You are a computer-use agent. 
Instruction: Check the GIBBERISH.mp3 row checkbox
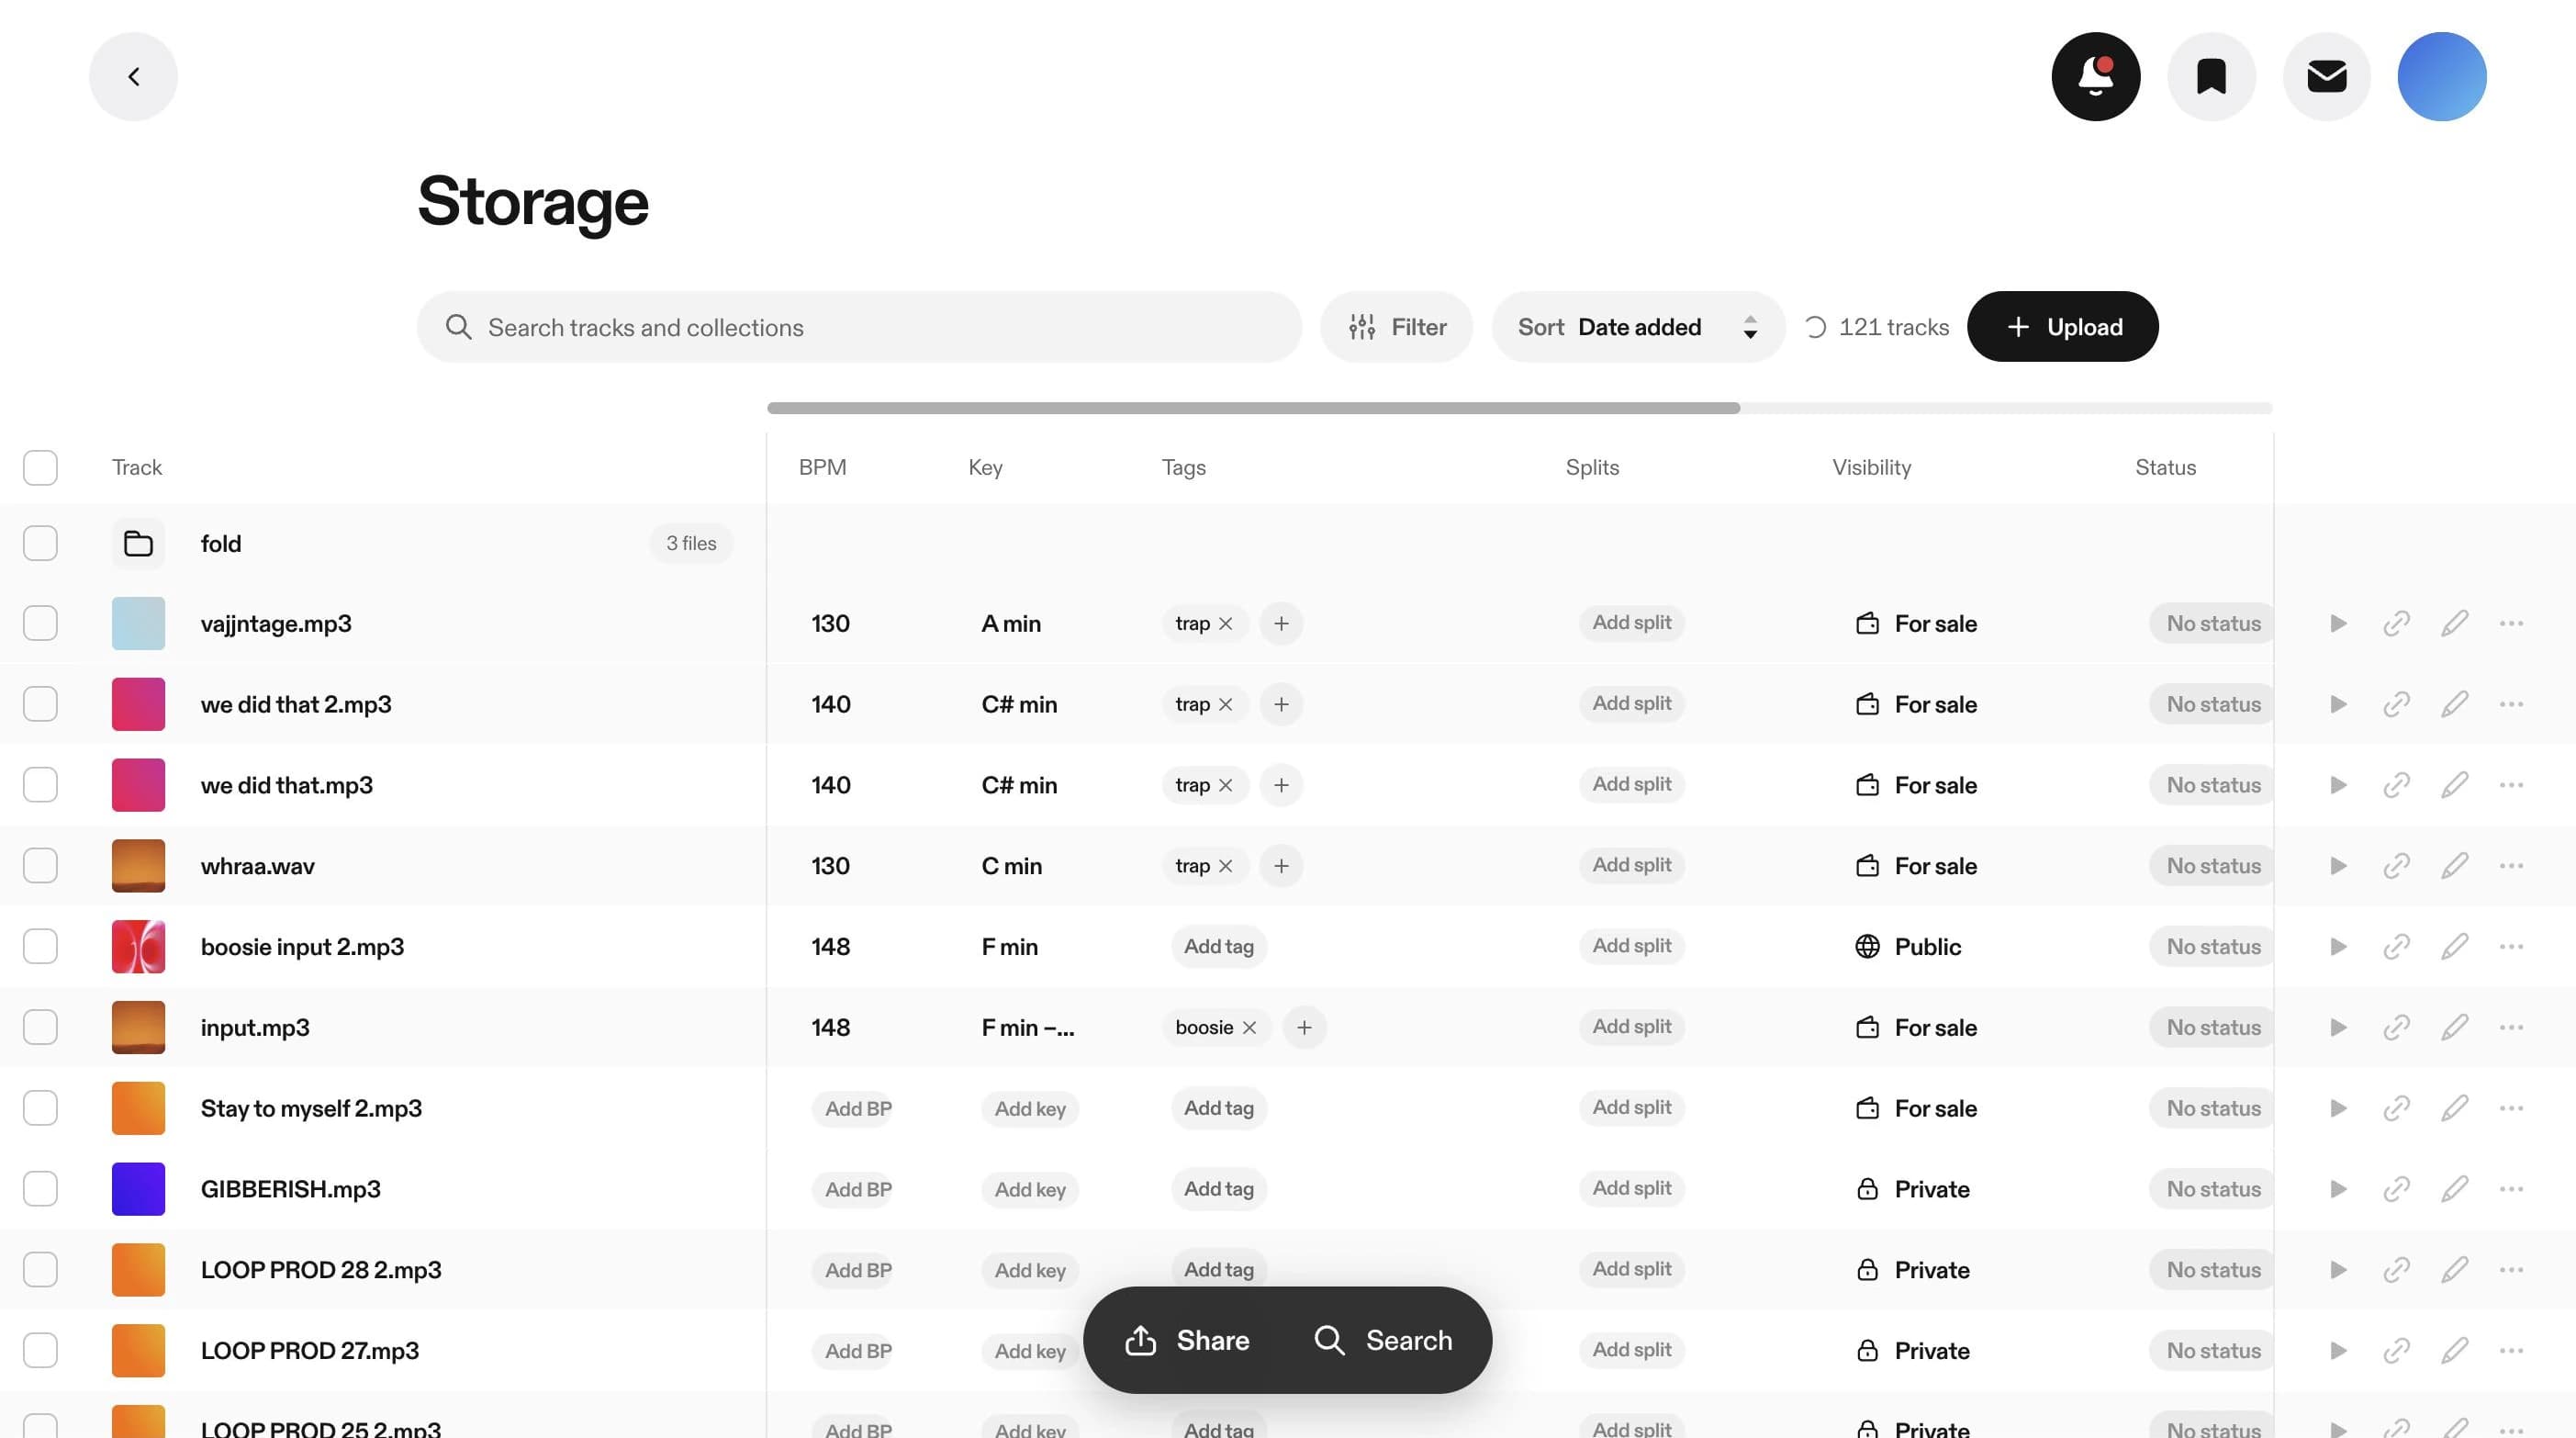click(40, 1189)
